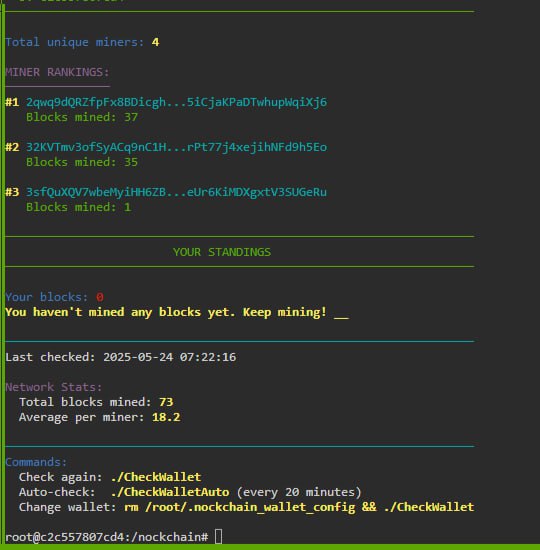540x550 pixels.
Task: Click 'Blocks mined: 37' line
Action: pos(82,117)
